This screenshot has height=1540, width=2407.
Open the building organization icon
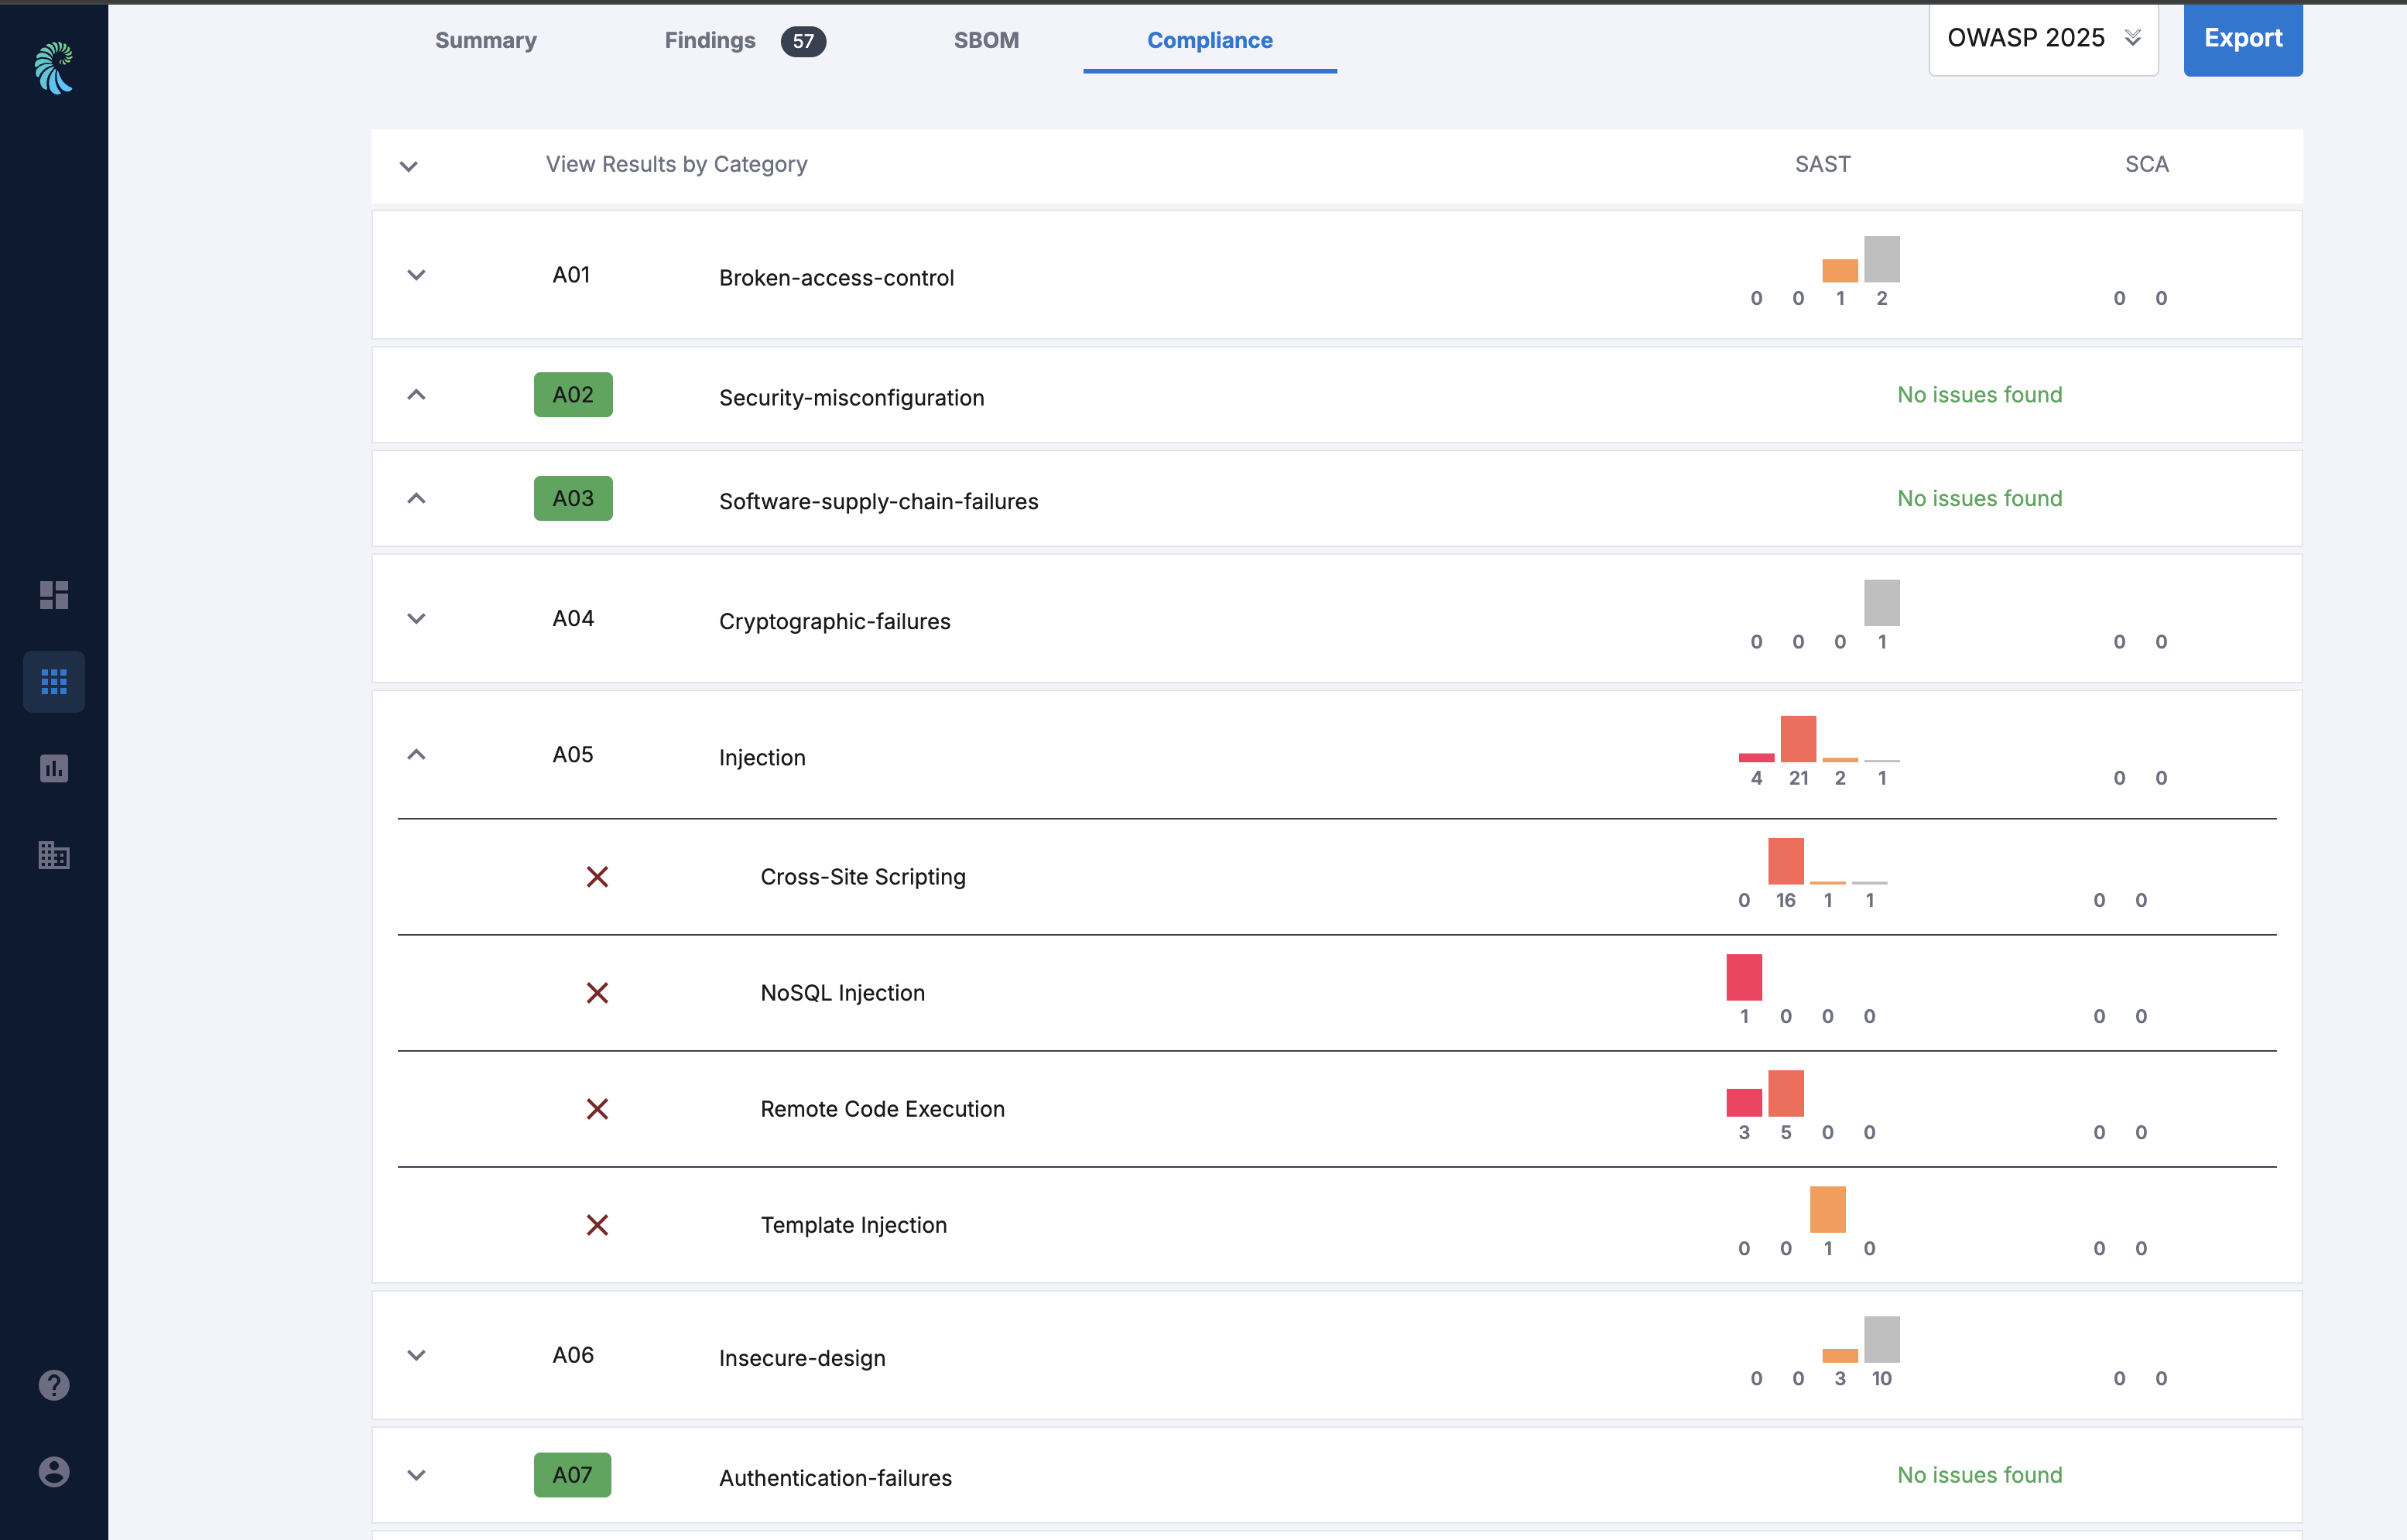click(x=54, y=855)
